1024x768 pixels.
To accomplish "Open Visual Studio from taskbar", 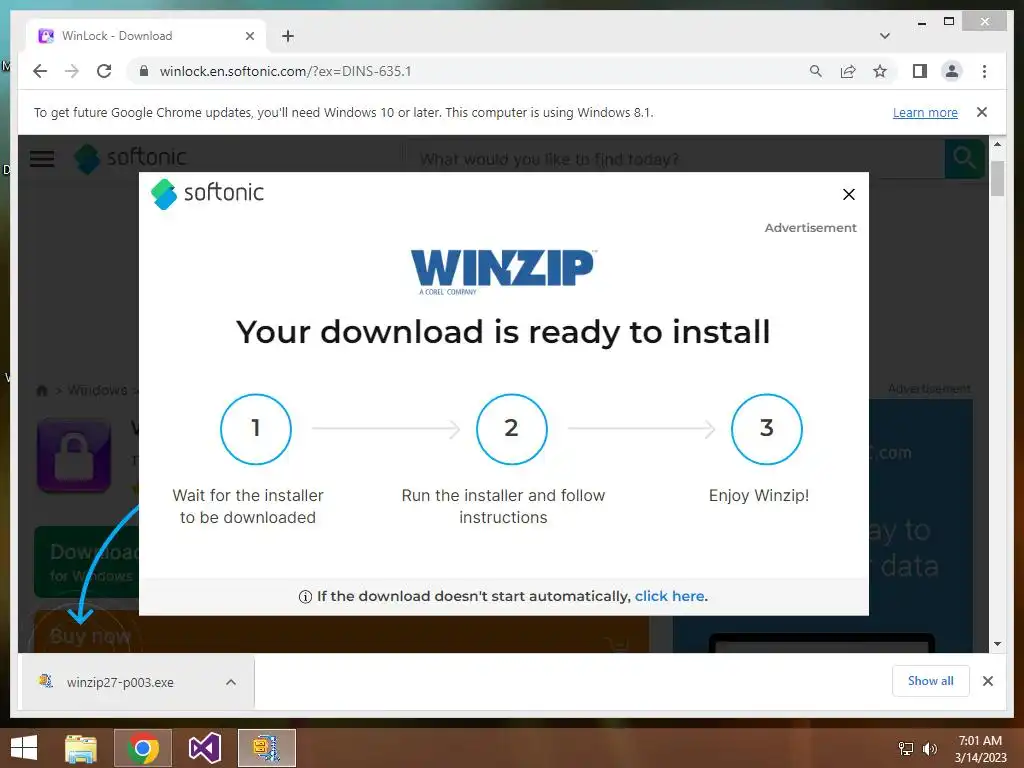I will click(x=204, y=748).
